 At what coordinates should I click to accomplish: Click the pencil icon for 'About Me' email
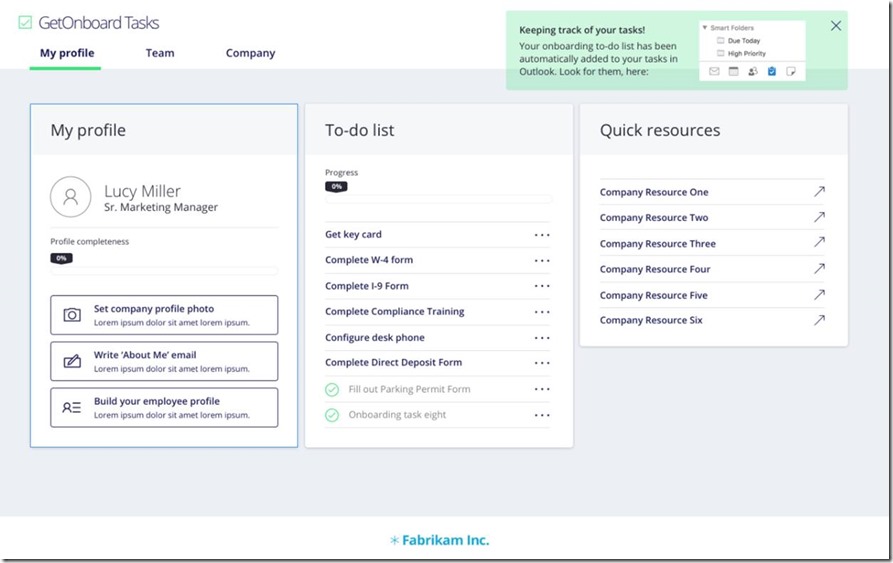click(x=72, y=361)
